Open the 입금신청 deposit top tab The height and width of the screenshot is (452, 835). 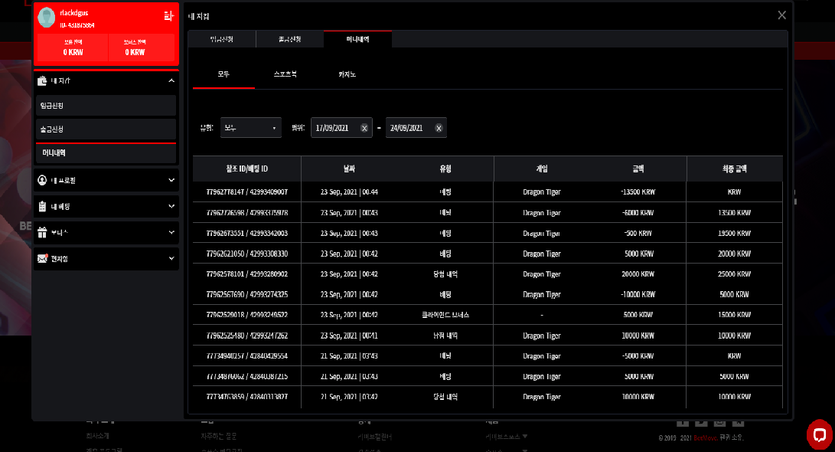pyautogui.click(x=222, y=39)
